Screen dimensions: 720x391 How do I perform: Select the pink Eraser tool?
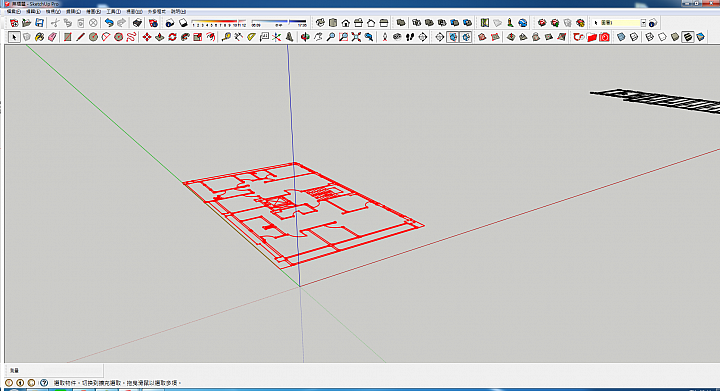(x=52, y=37)
